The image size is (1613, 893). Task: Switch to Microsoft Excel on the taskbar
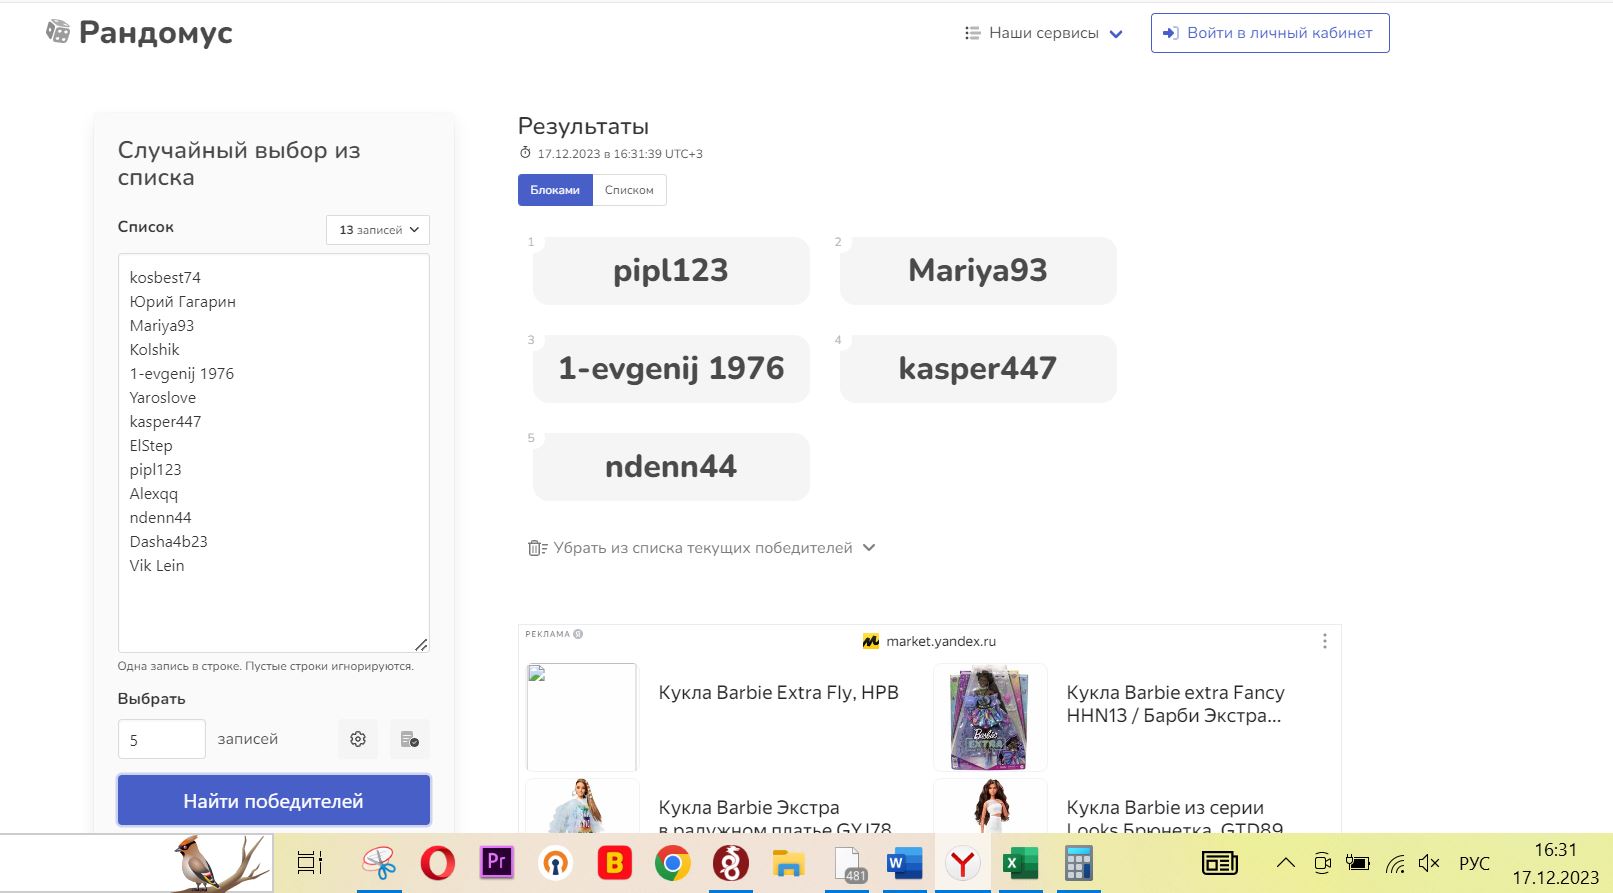click(x=1021, y=862)
